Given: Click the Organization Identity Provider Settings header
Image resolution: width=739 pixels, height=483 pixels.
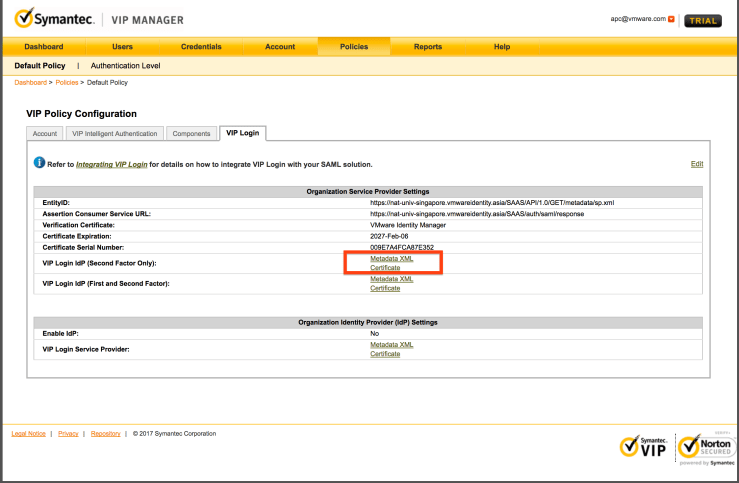Looking at the screenshot, I should pos(368,322).
